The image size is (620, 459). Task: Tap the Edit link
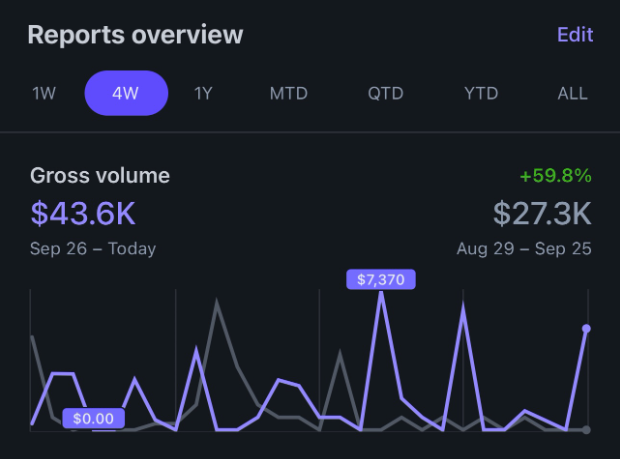click(x=575, y=35)
